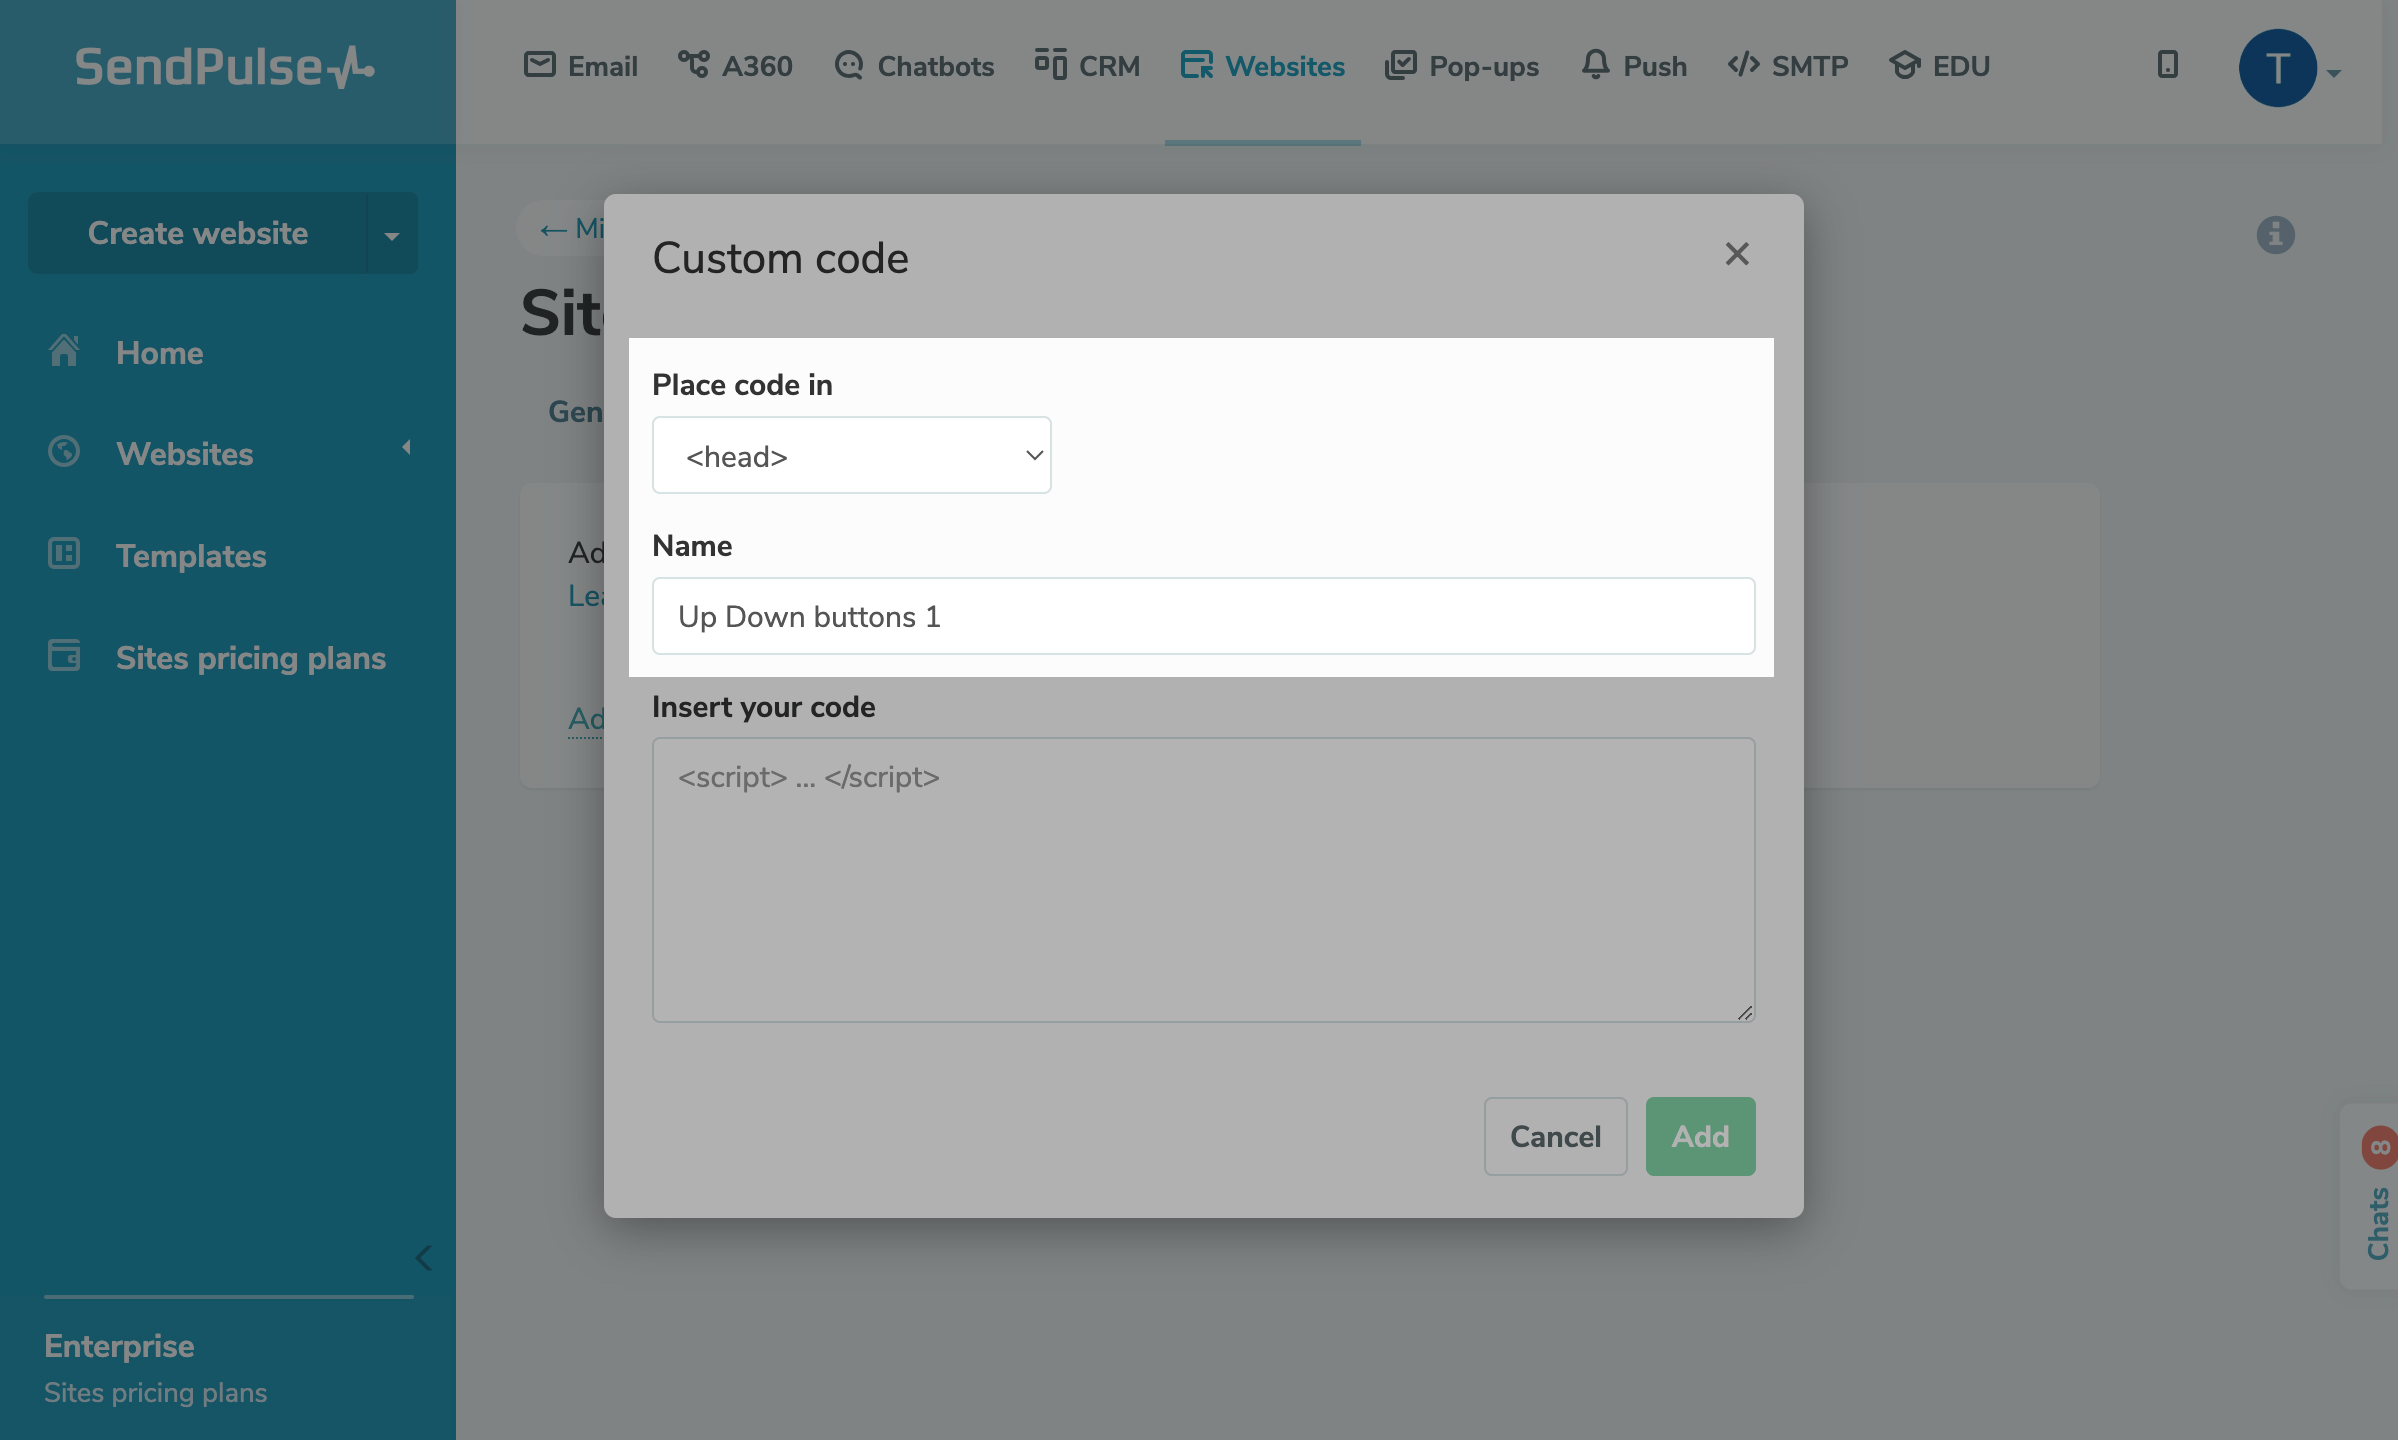This screenshot has height=1440, width=2398.
Task: Click the Push notifications bell icon
Action: (1594, 65)
